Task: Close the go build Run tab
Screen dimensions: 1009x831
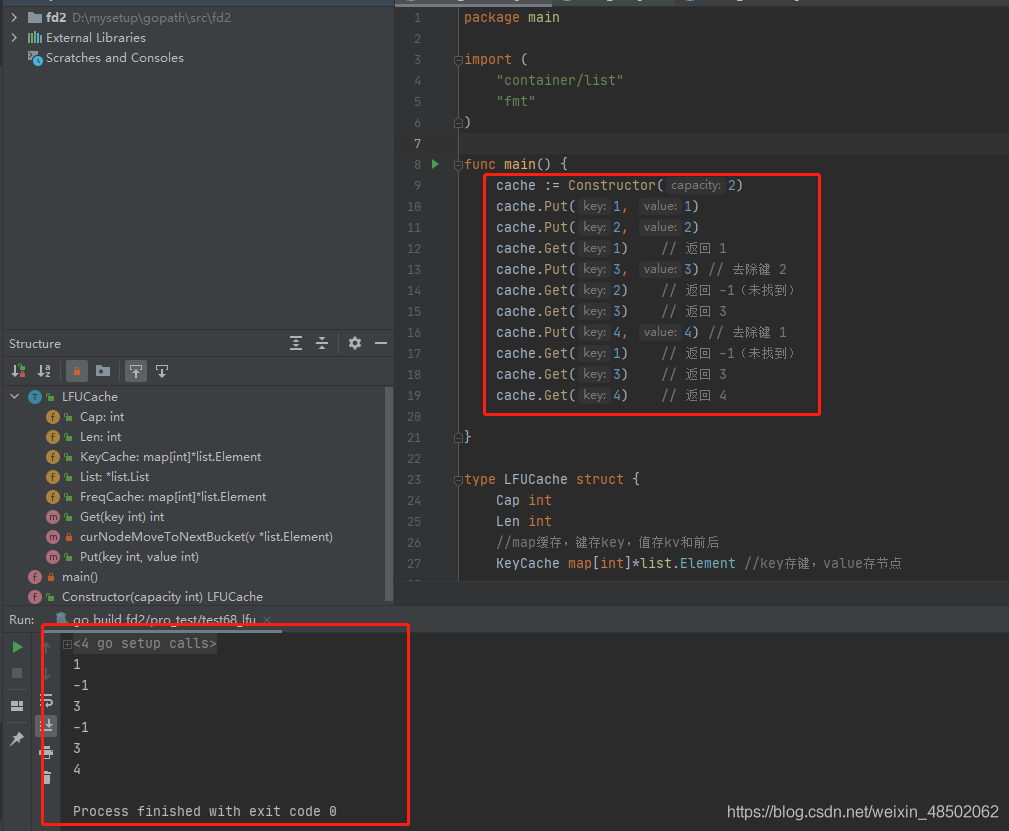Action: [x=267, y=619]
